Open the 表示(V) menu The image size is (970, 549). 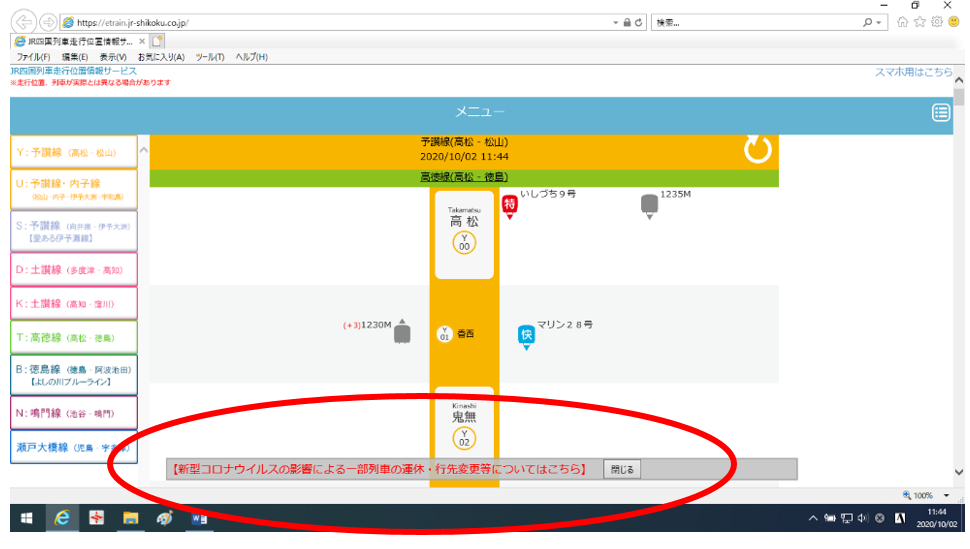click(x=113, y=57)
